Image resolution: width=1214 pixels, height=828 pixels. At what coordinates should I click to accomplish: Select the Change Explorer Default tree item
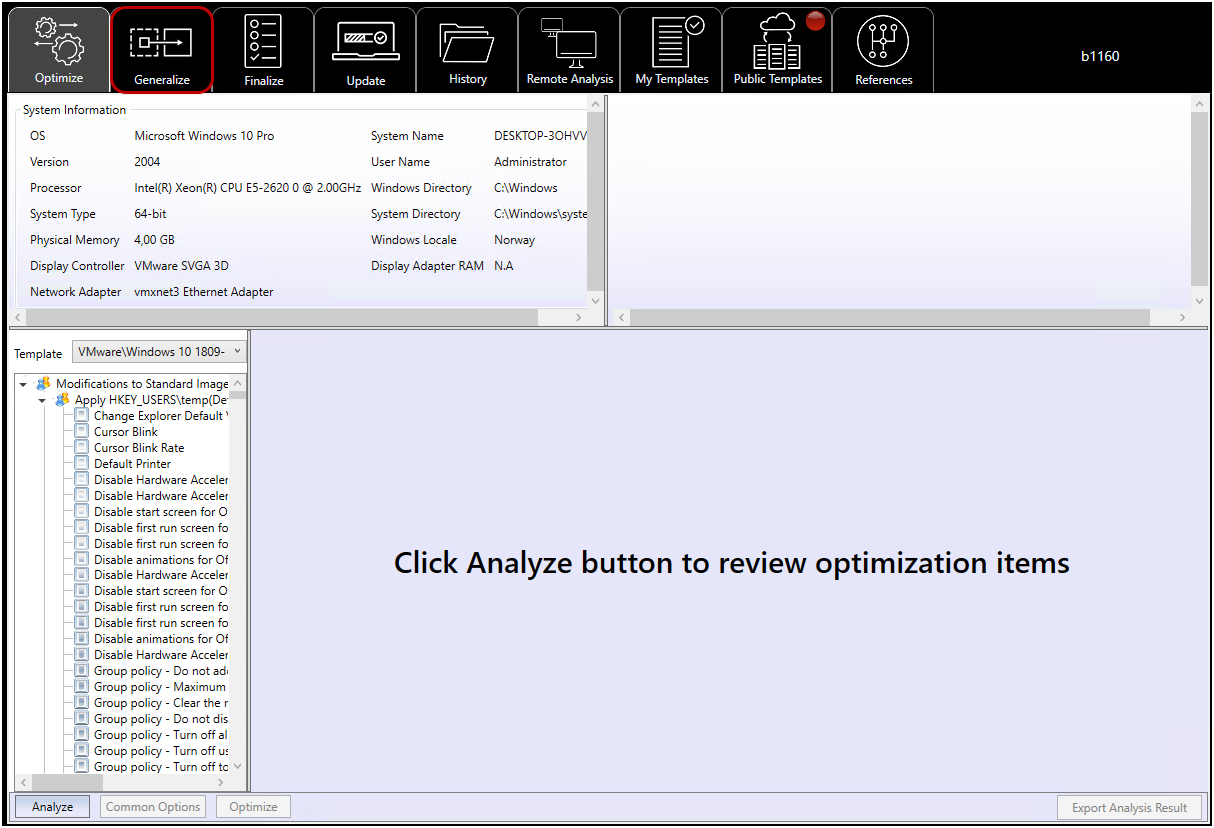click(160, 416)
